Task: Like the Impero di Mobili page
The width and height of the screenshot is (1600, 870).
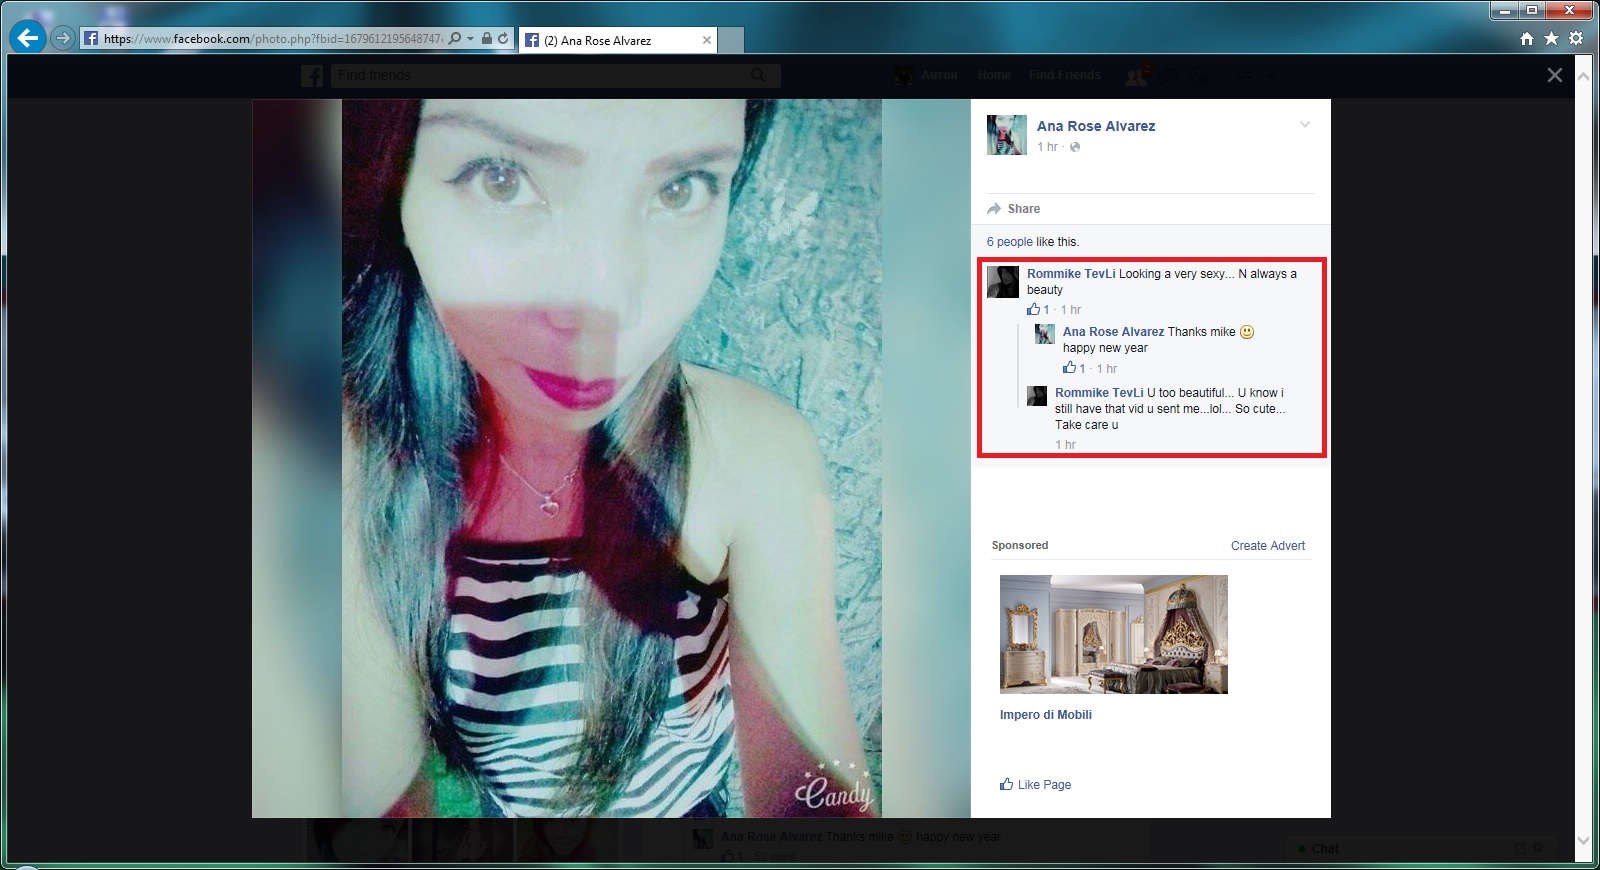Action: point(1036,785)
